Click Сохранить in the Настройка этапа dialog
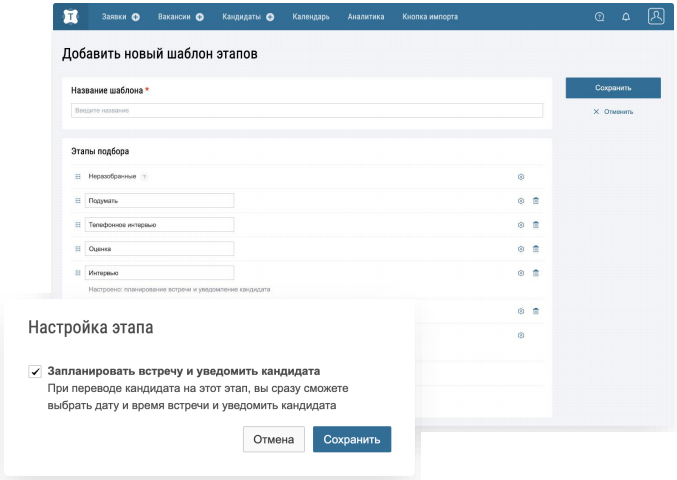 point(352,439)
